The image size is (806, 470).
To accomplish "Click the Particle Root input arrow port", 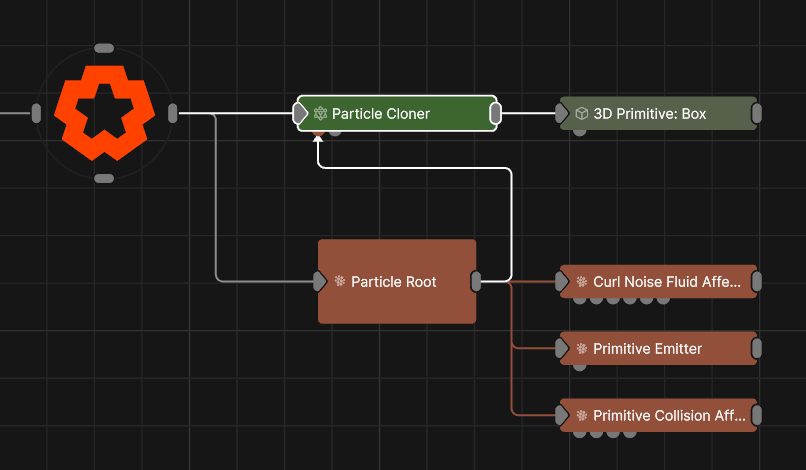I will (x=320, y=282).
